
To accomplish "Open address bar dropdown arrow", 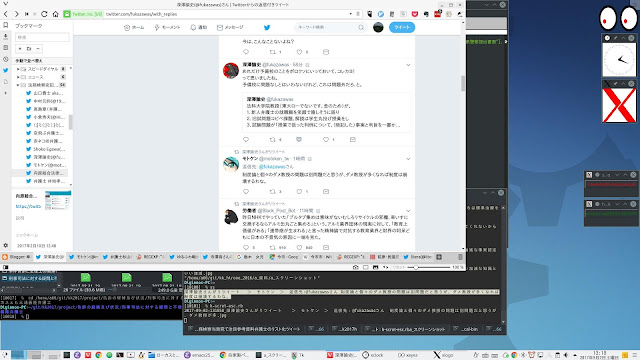I will [x=351, y=14].
